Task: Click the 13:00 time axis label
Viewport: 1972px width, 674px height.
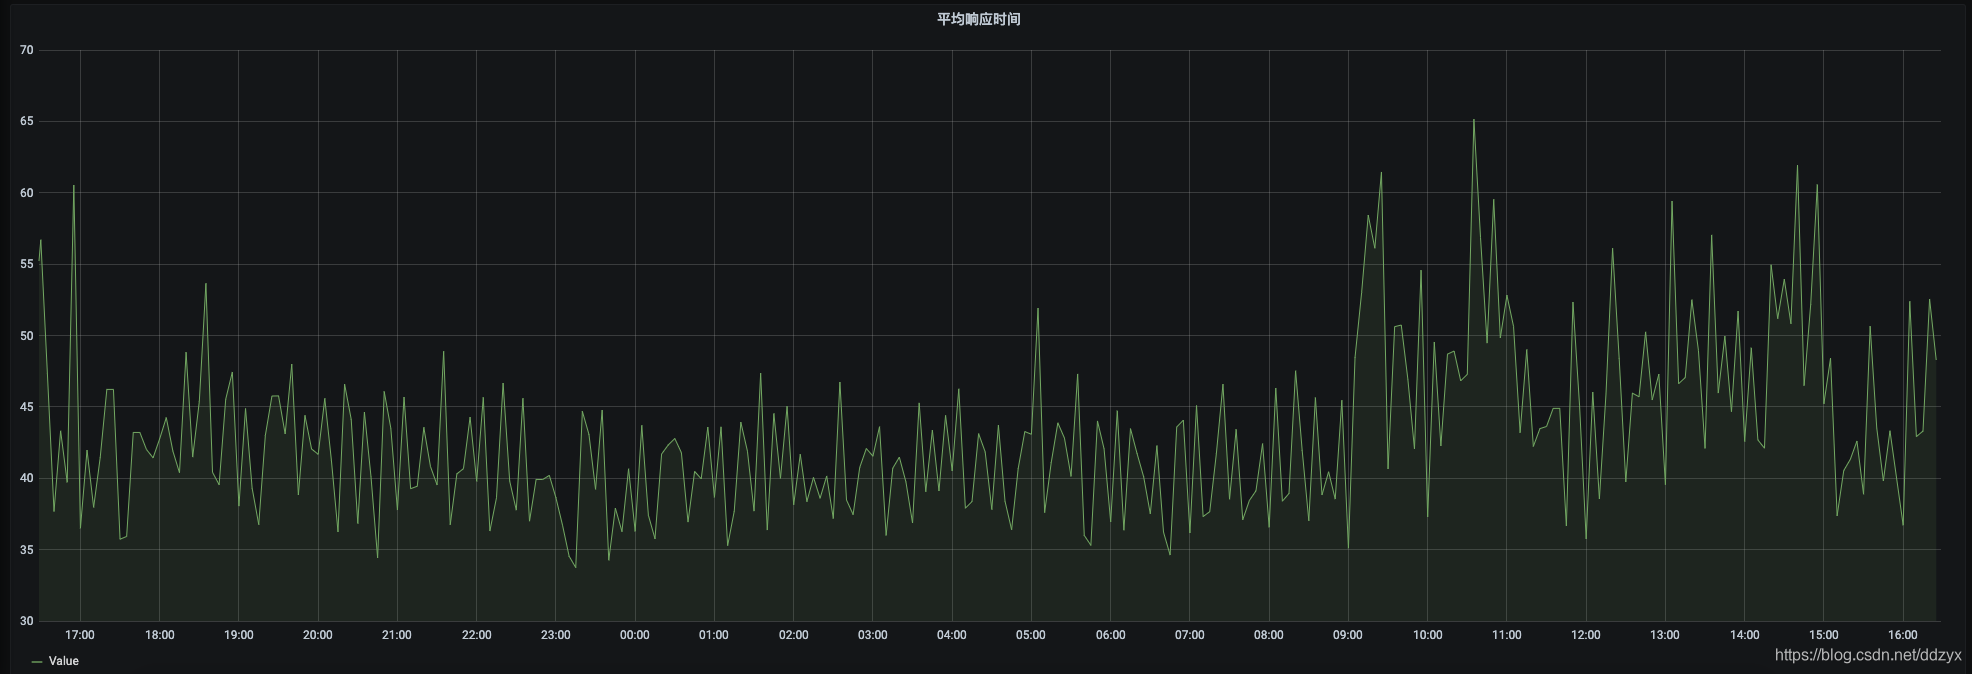Action: 1665,635
